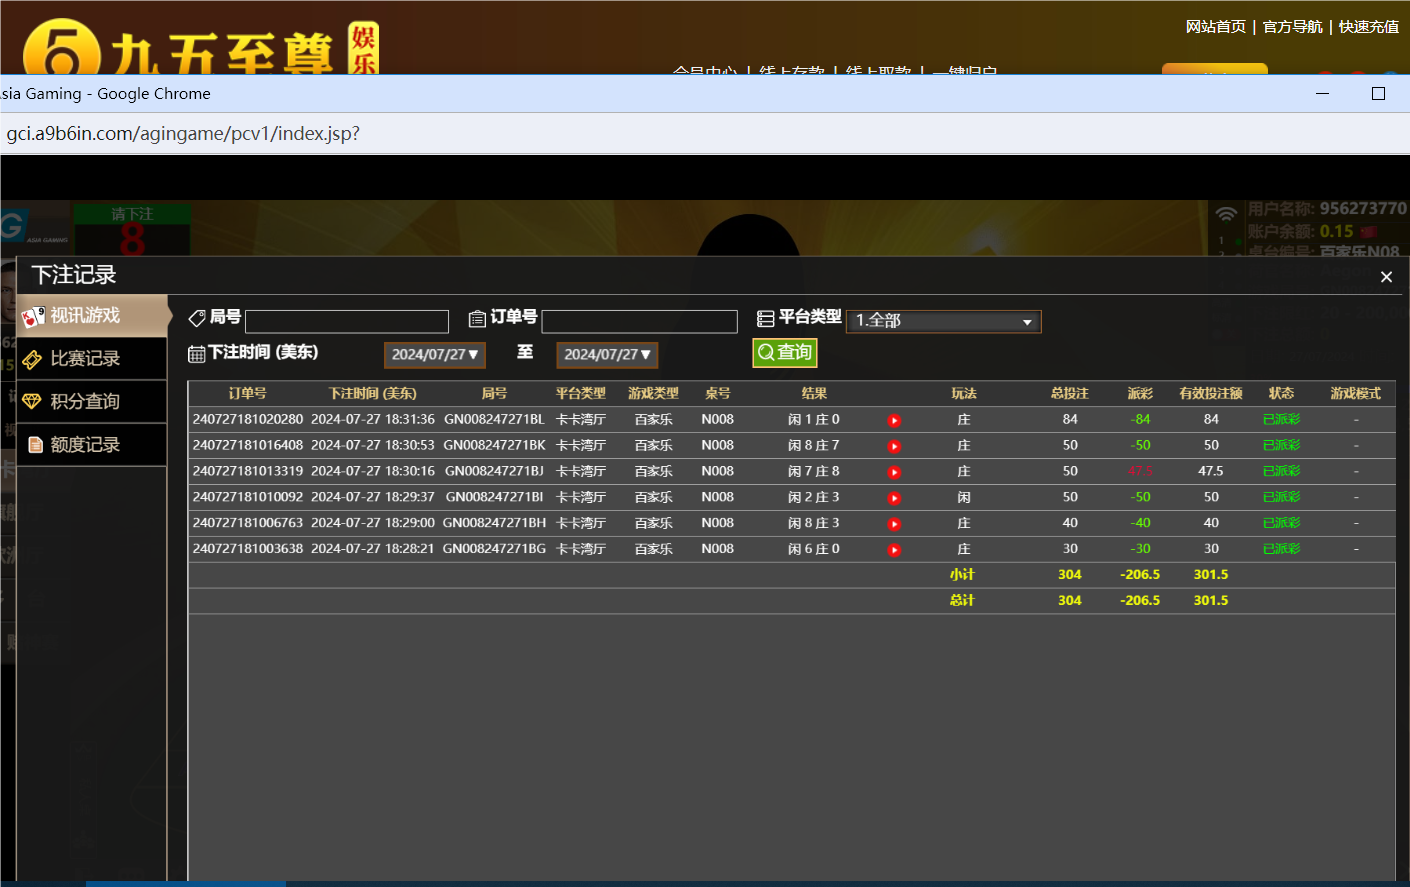Play replay for the 18:30:16 bet

click(894, 473)
